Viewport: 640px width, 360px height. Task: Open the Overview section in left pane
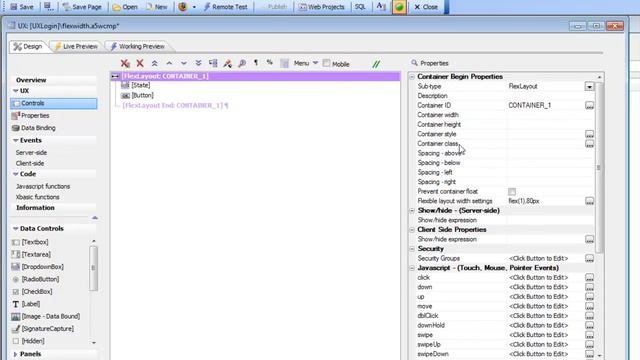(31, 80)
